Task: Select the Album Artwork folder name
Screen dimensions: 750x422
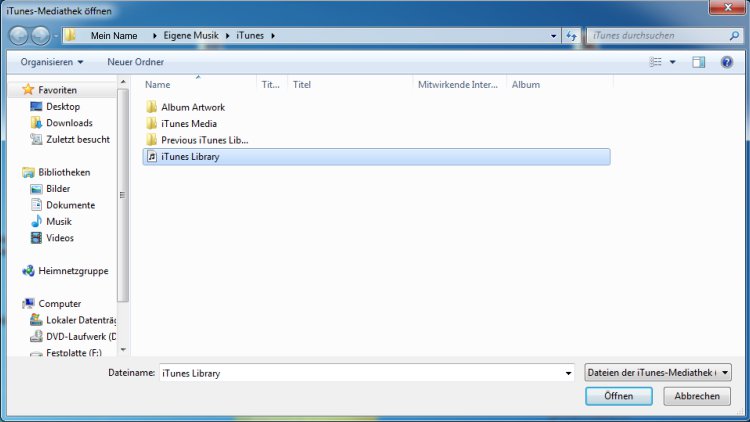Action: coord(193,107)
